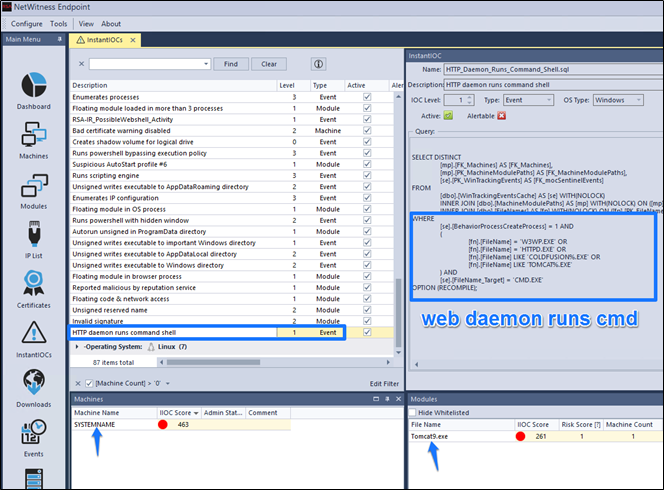Click the Find button
The image size is (664, 490).
click(x=231, y=64)
